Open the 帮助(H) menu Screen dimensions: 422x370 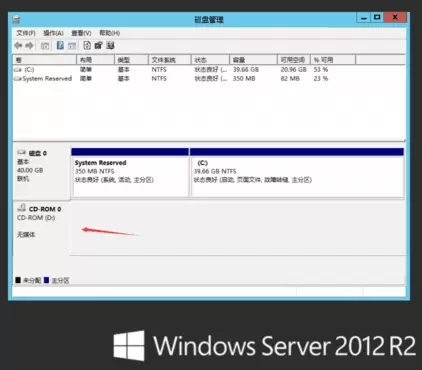pyautogui.click(x=109, y=33)
